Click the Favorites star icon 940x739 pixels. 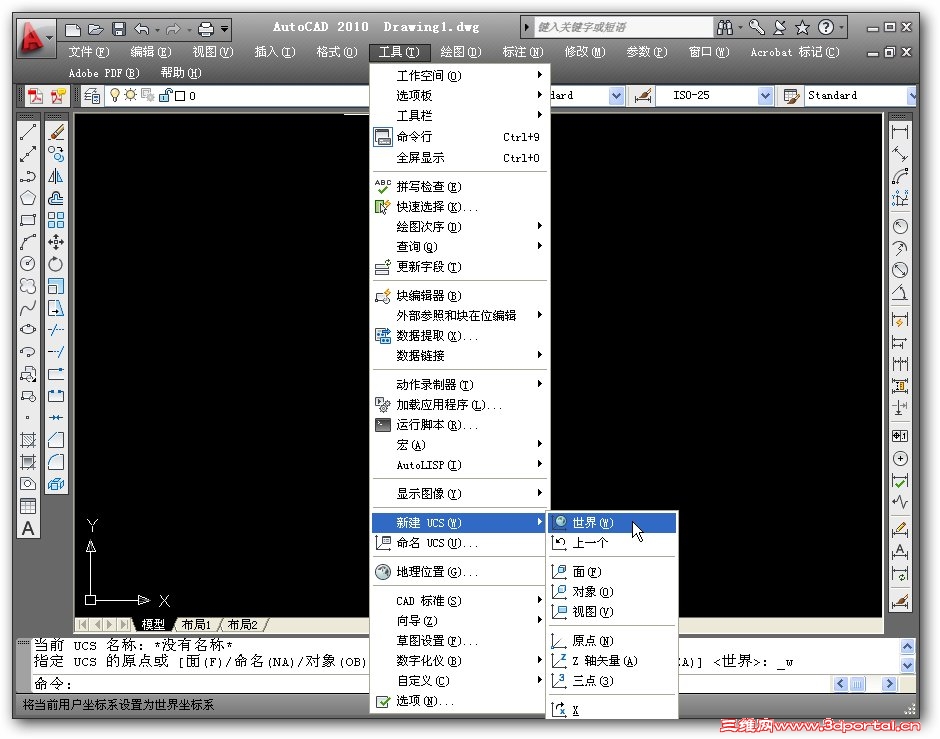(802, 28)
